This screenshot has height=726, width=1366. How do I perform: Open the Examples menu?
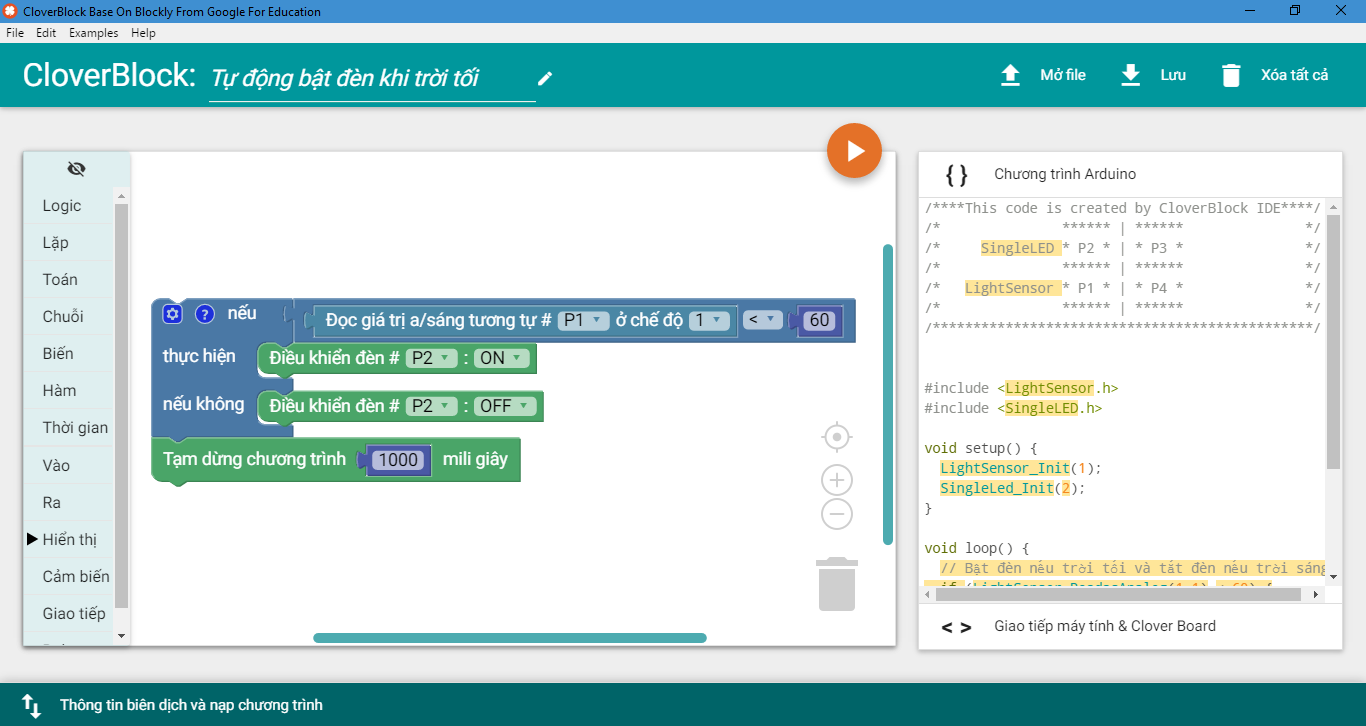94,33
